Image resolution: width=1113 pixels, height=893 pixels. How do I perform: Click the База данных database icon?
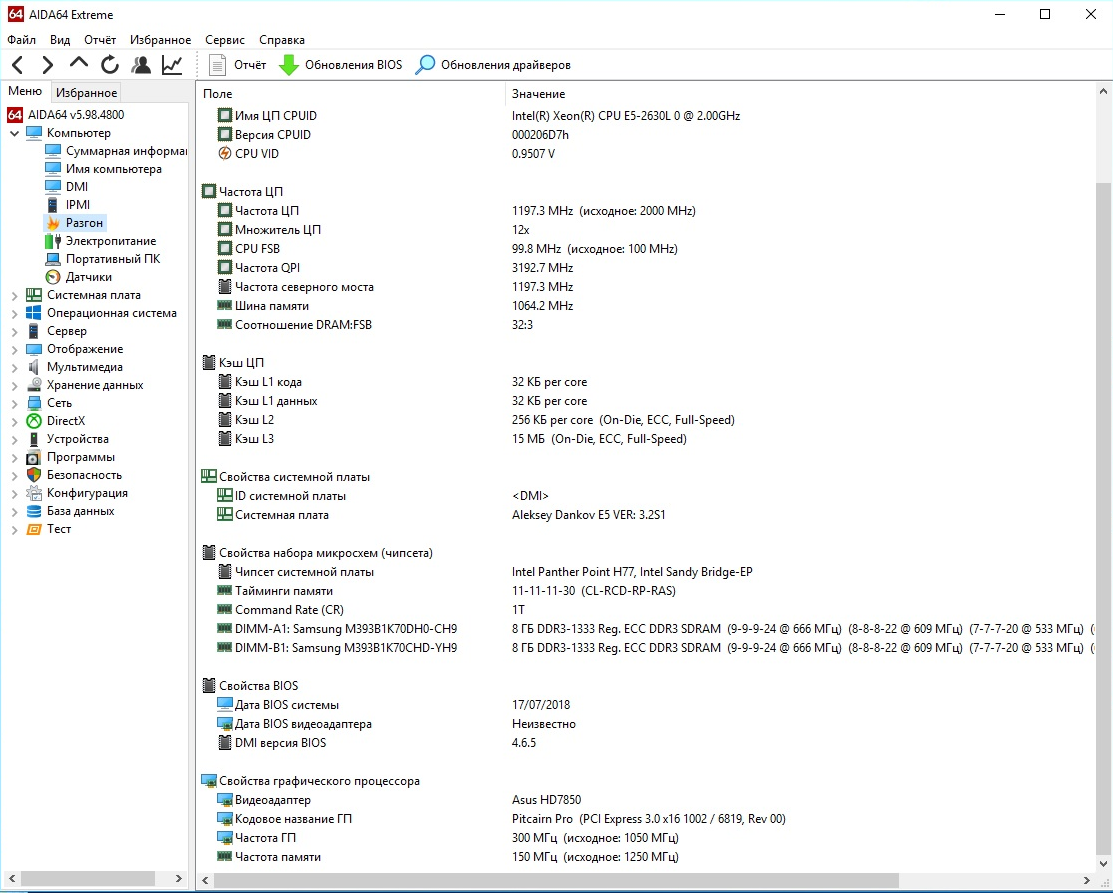33,511
